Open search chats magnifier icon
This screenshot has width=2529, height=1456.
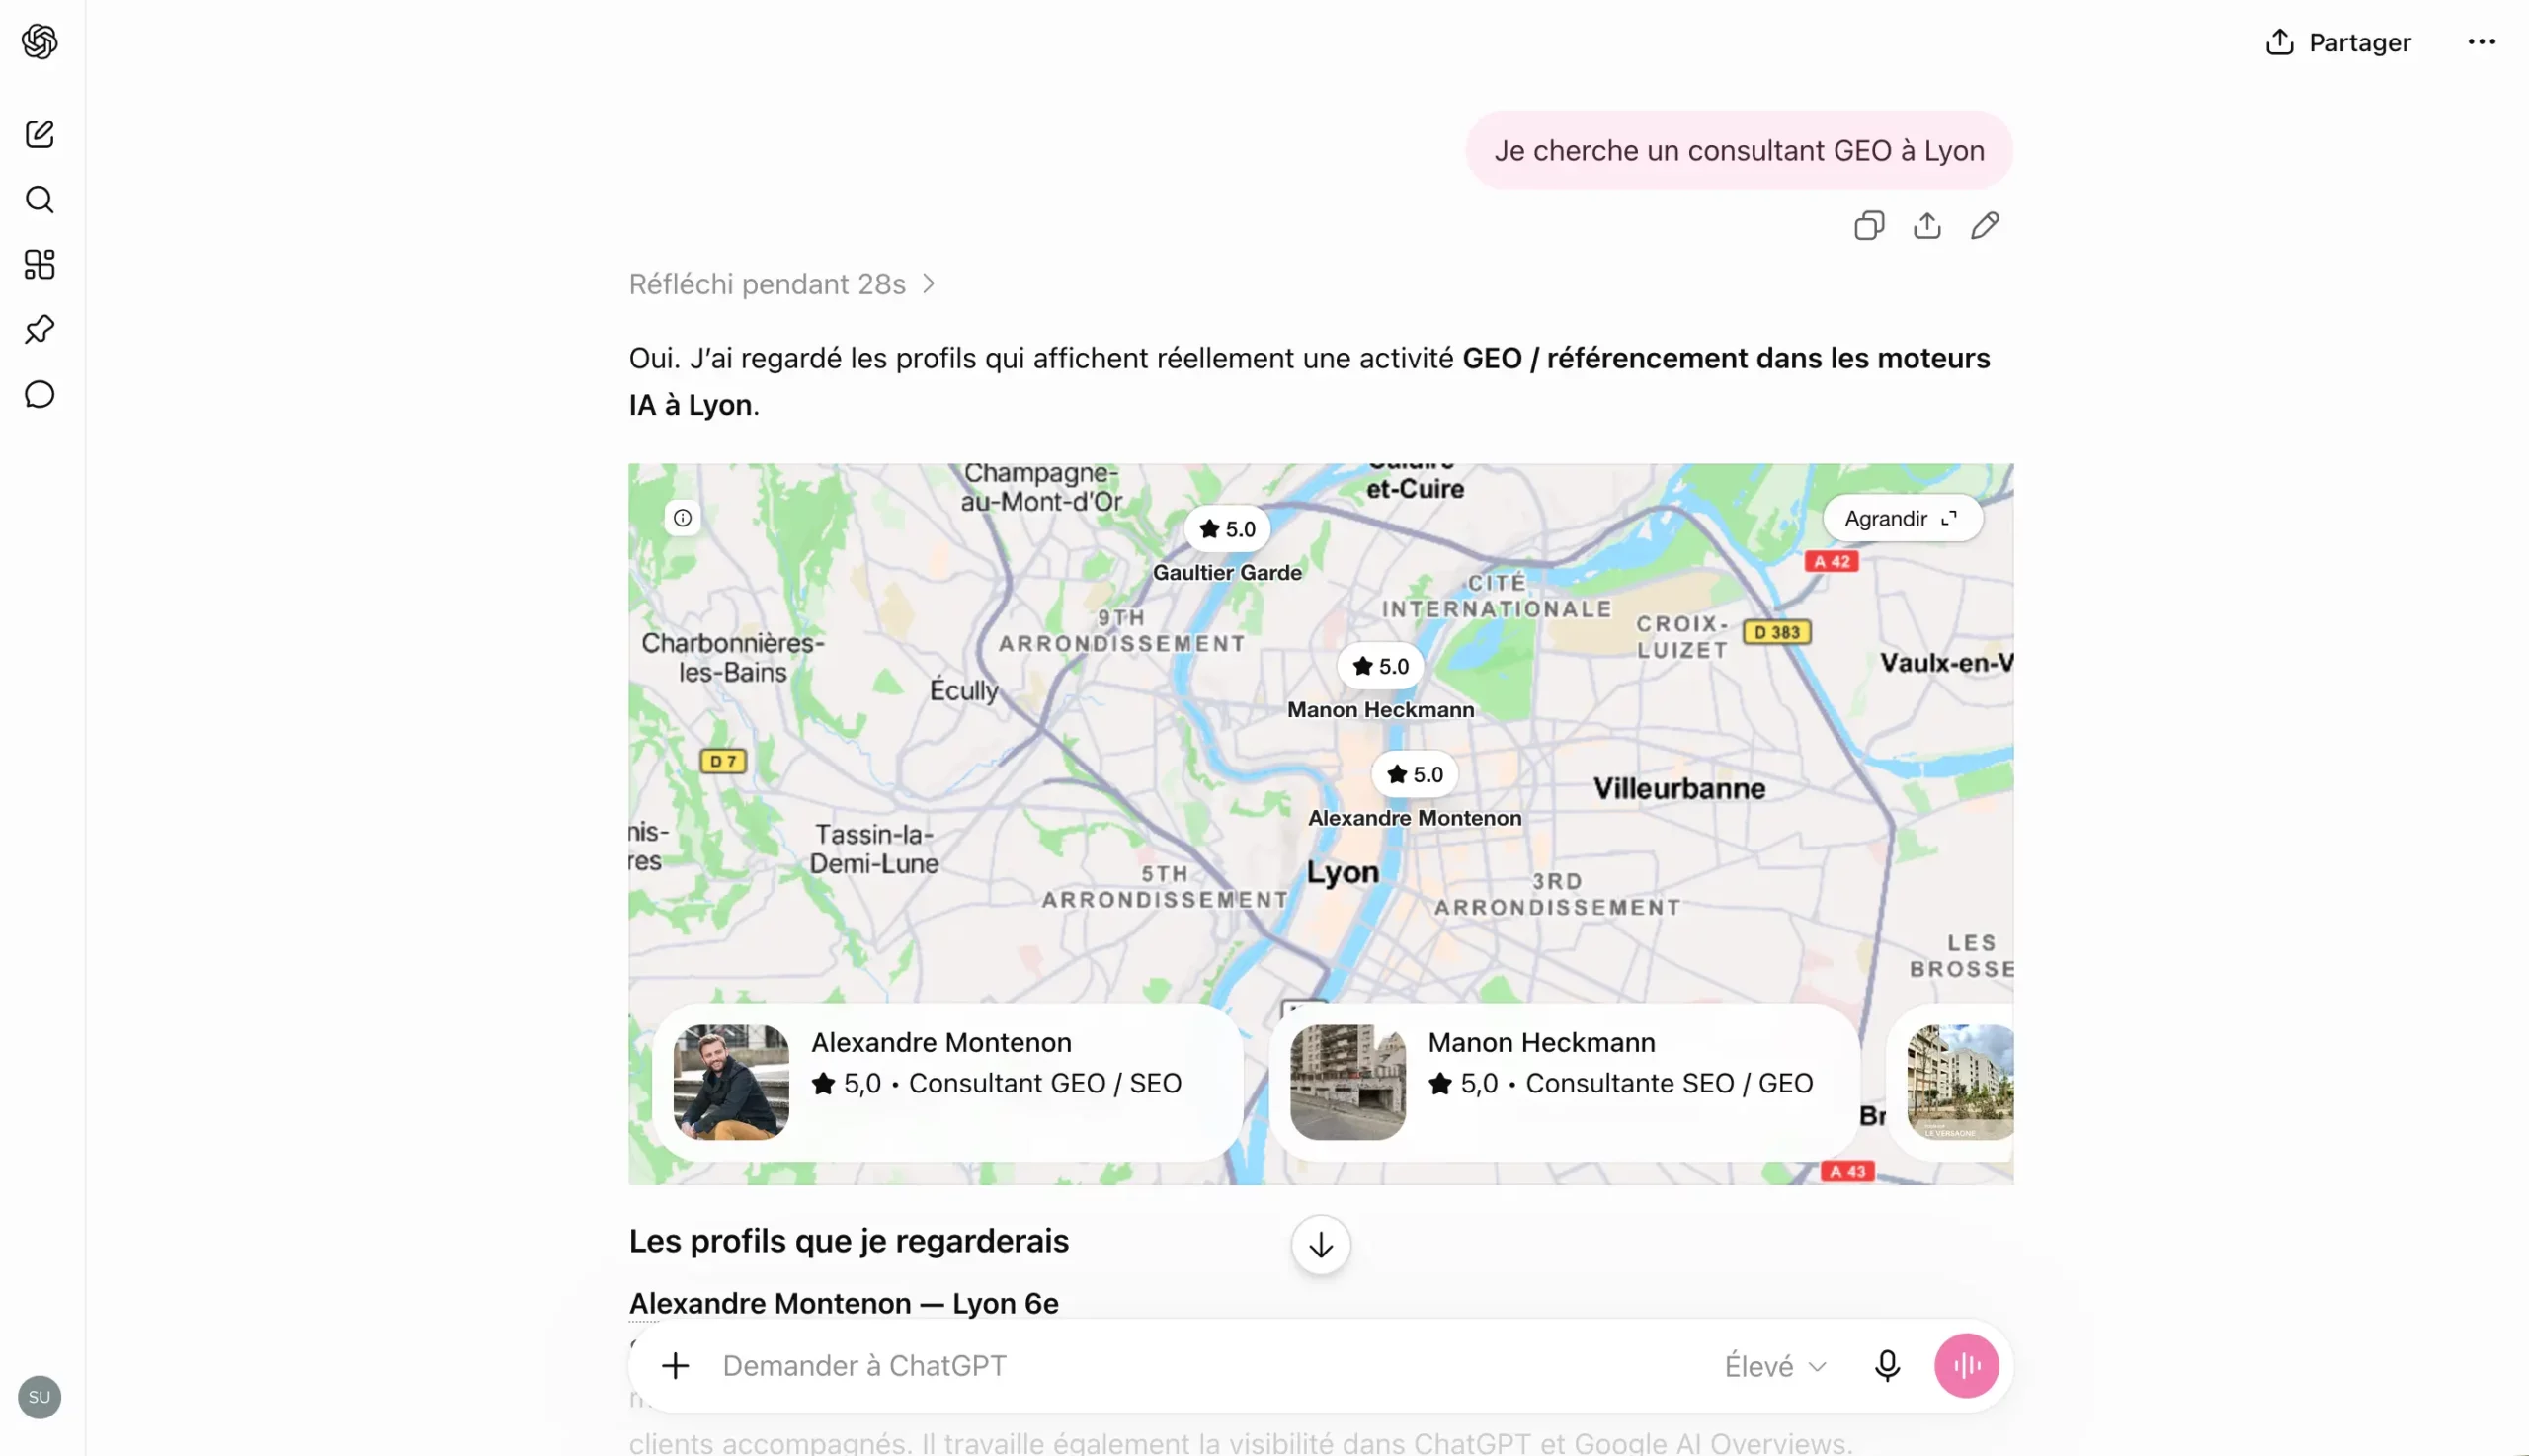pyautogui.click(x=39, y=199)
